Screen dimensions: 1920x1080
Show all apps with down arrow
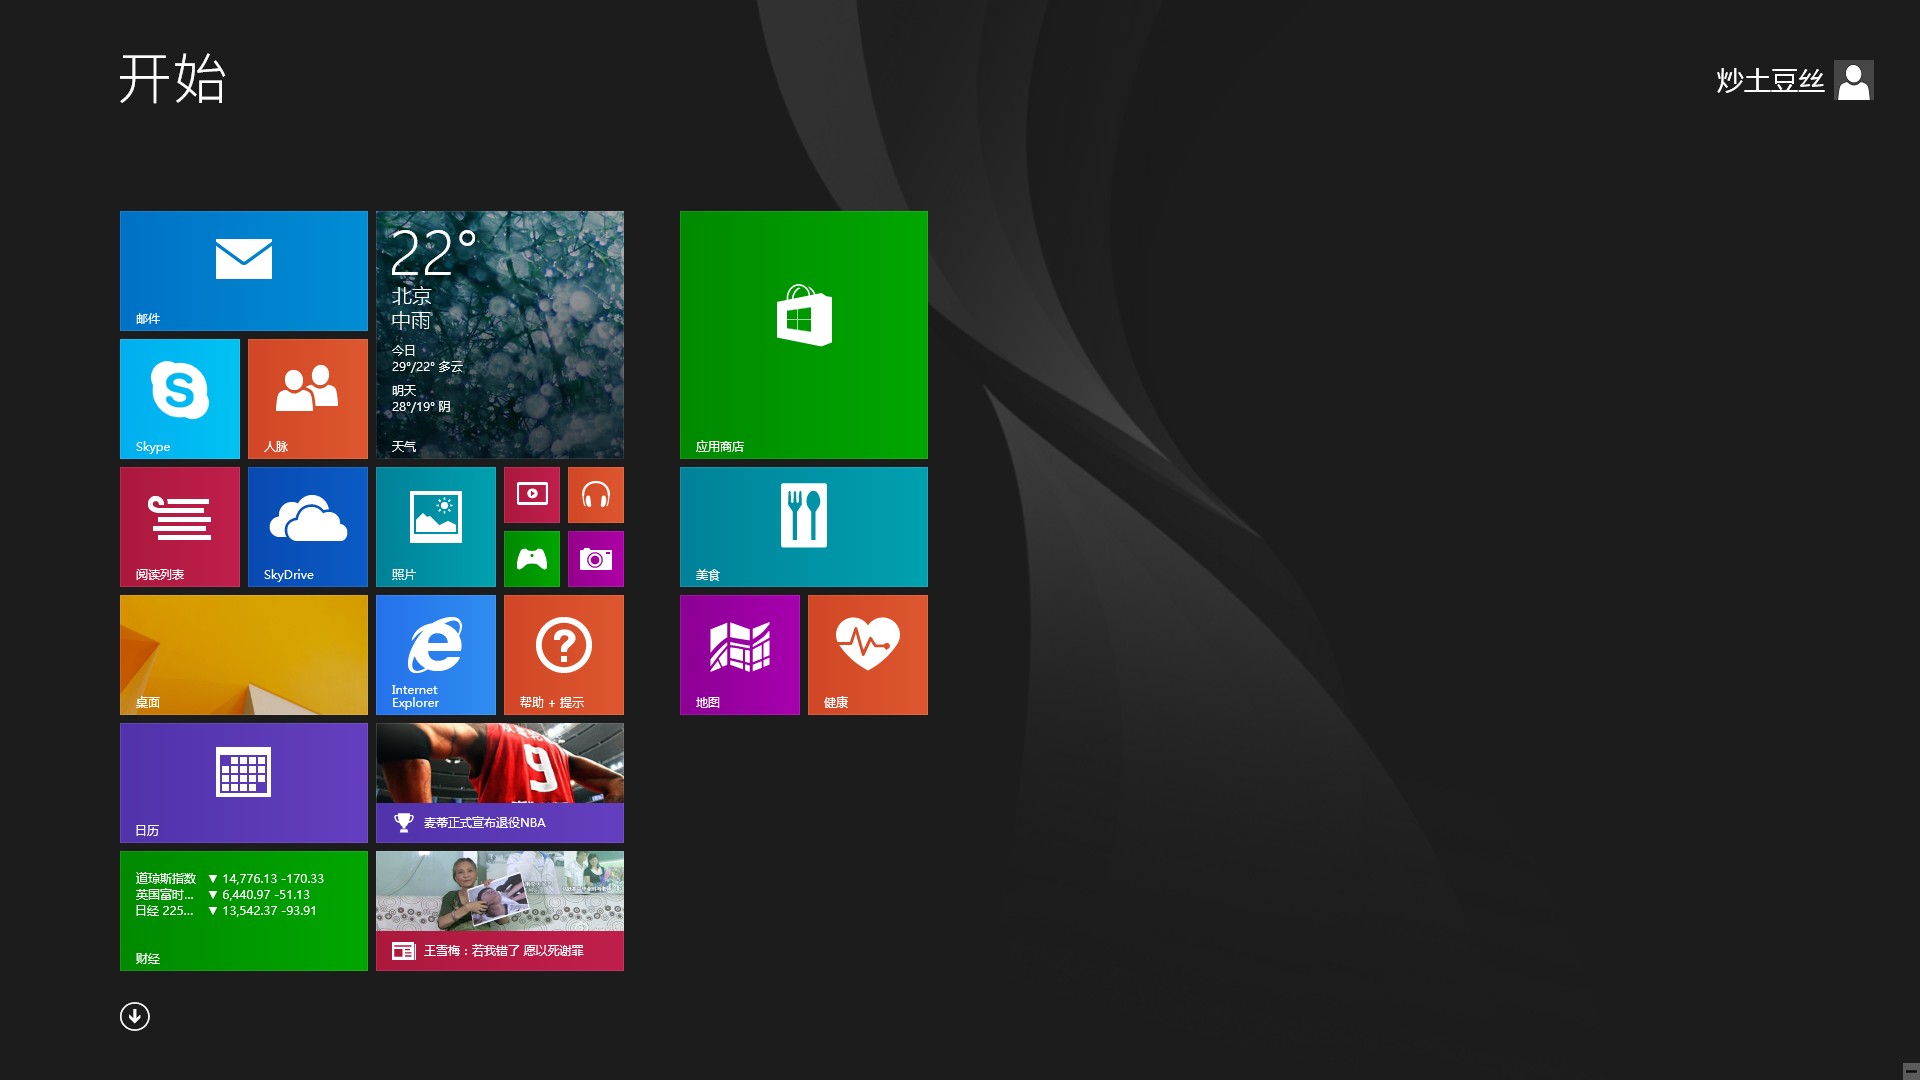point(135,1016)
